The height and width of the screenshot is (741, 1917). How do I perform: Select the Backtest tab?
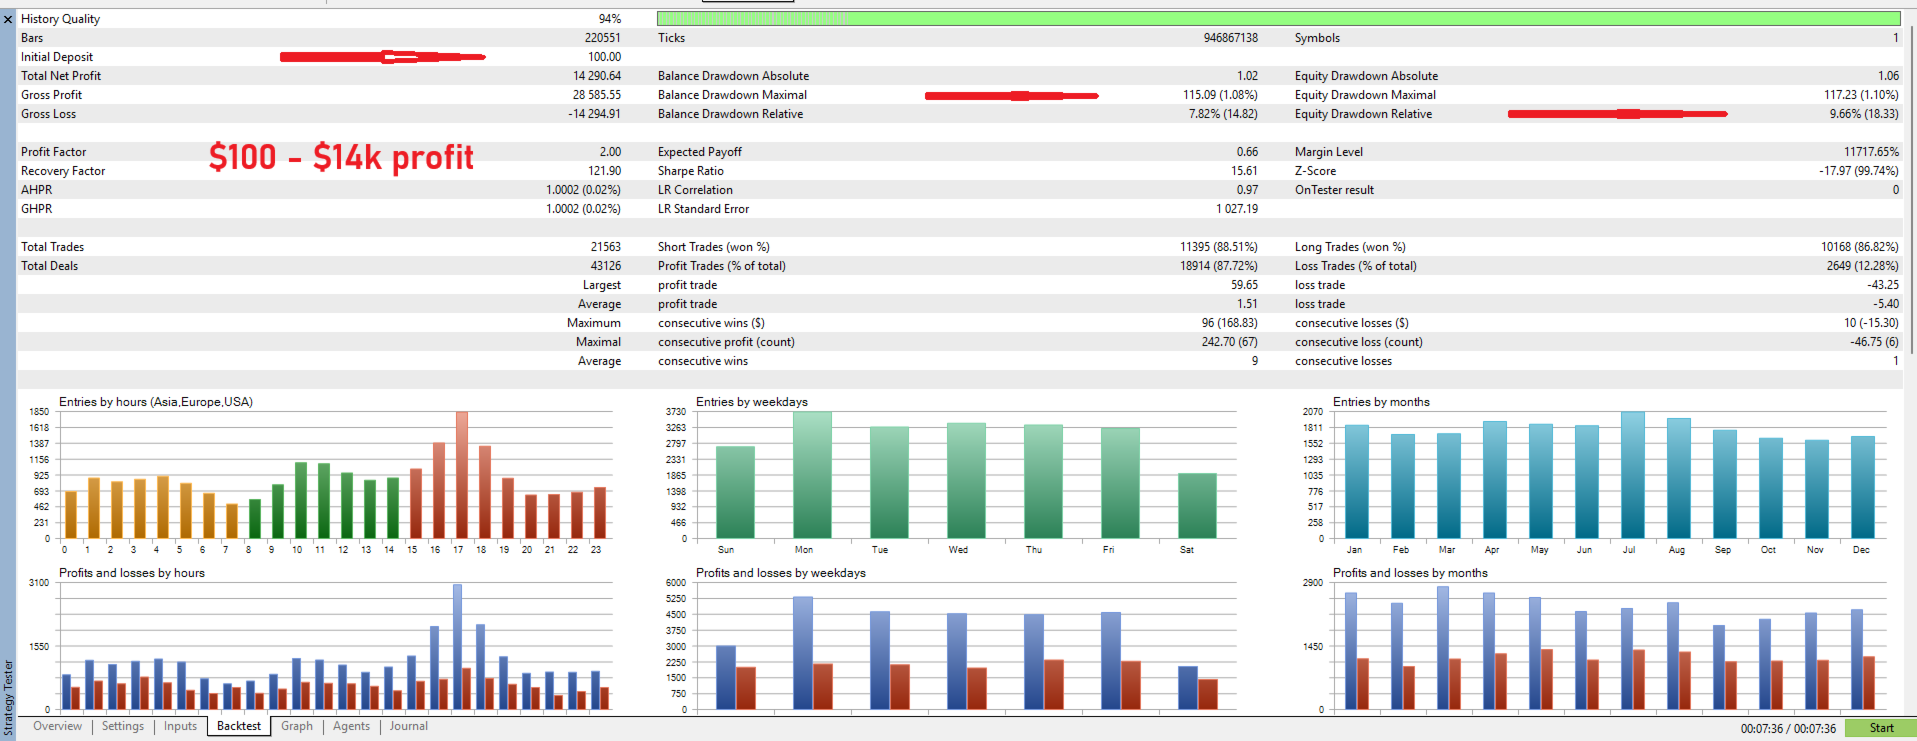tap(239, 726)
